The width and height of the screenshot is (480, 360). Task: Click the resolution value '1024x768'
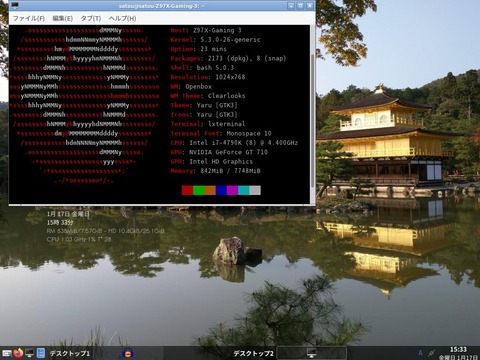click(x=230, y=77)
